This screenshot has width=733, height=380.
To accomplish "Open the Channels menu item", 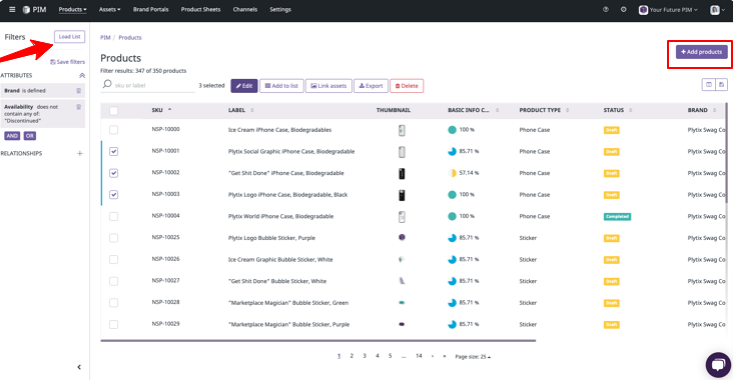I will click(245, 9).
